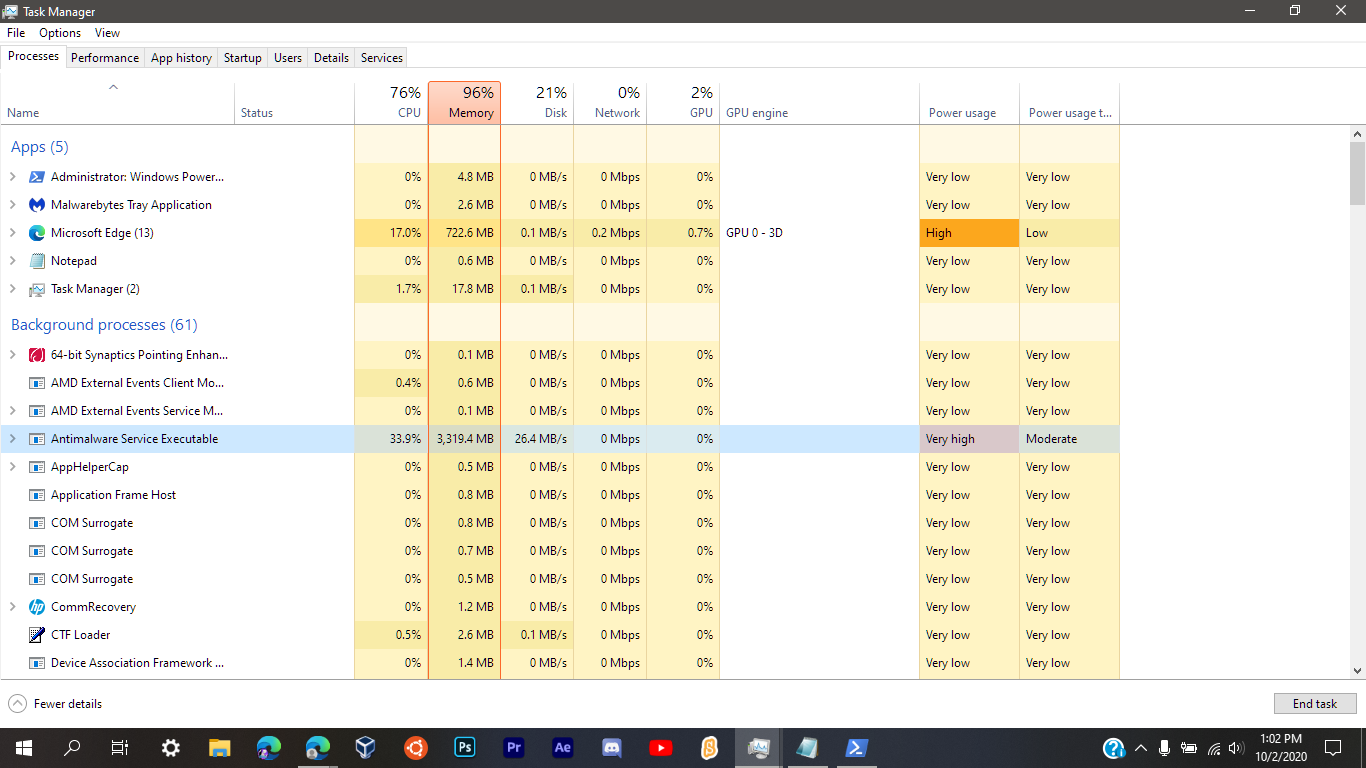Viewport: 1366px width, 768px height.
Task: Switch to the Users tab
Action: coord(288,58)
